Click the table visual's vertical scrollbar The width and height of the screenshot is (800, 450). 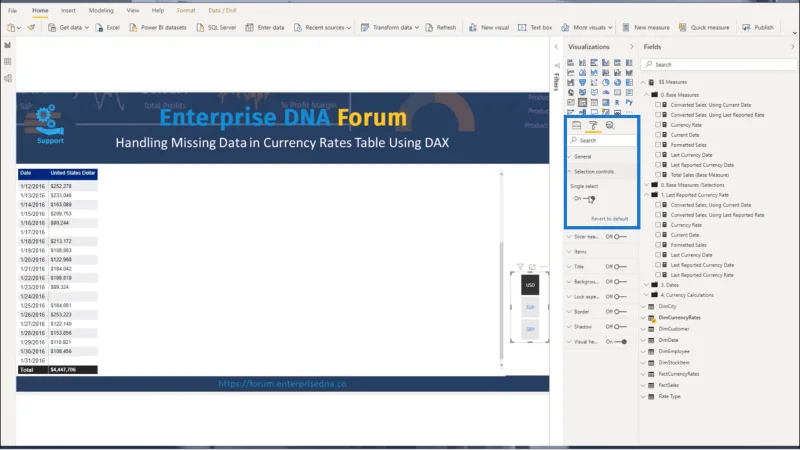click(x=501, y=301)
